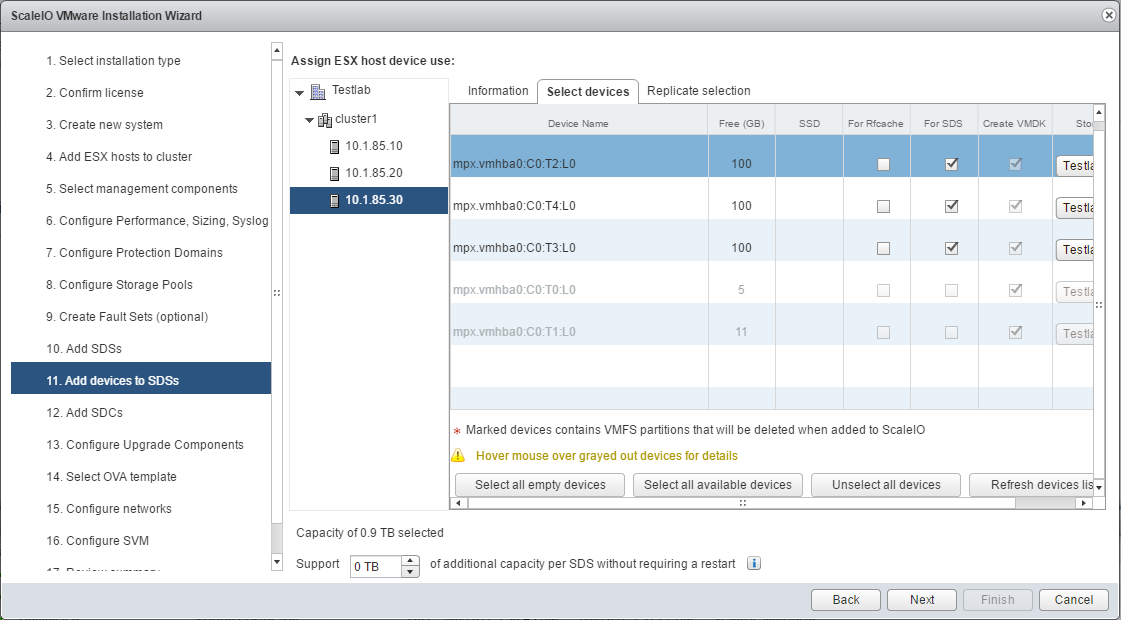Decrease support capacity with down arrow
This screenshot has height=620, width=1121.
click(x=410, y=571)
